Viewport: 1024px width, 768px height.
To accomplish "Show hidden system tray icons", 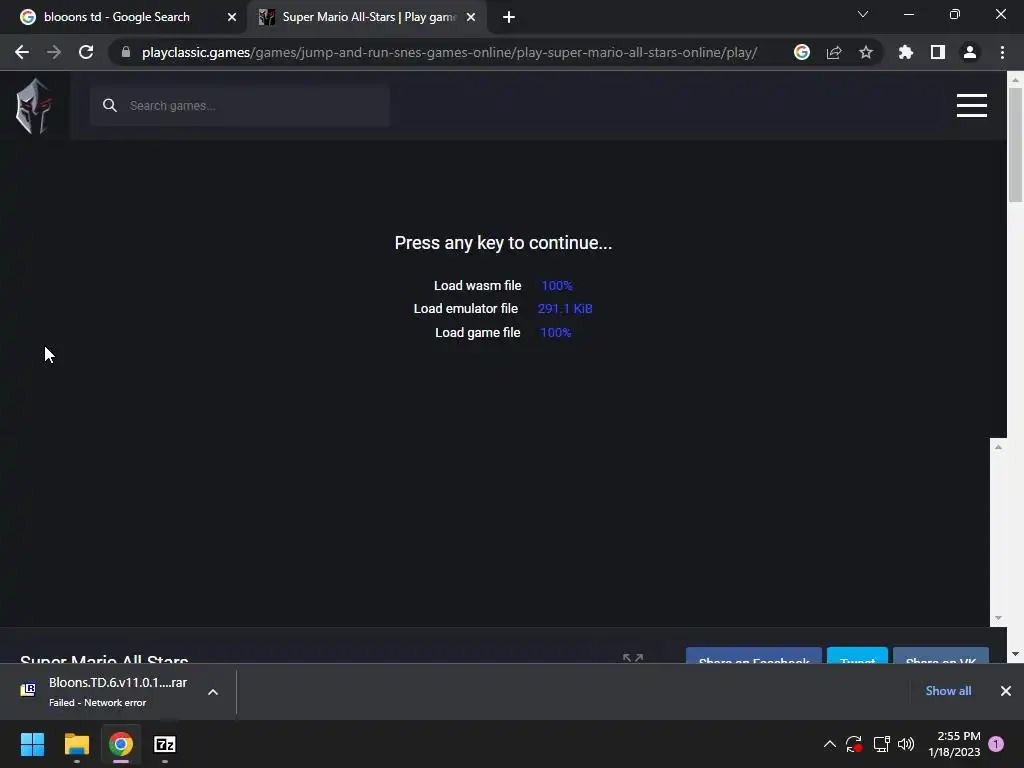I will click(829, 744).
